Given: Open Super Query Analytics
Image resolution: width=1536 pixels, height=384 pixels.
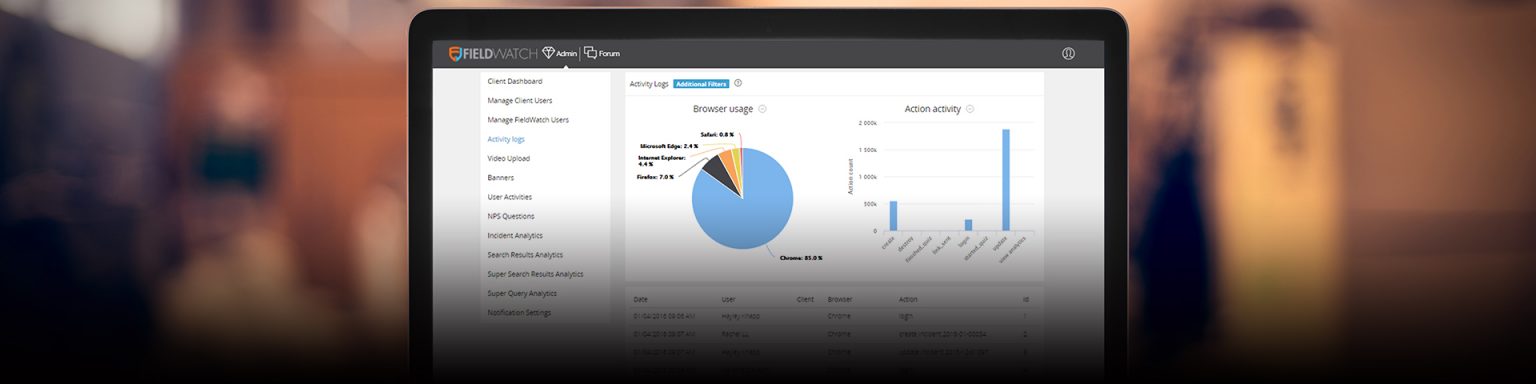Looking at the screenshot, I should coord(522,294).
